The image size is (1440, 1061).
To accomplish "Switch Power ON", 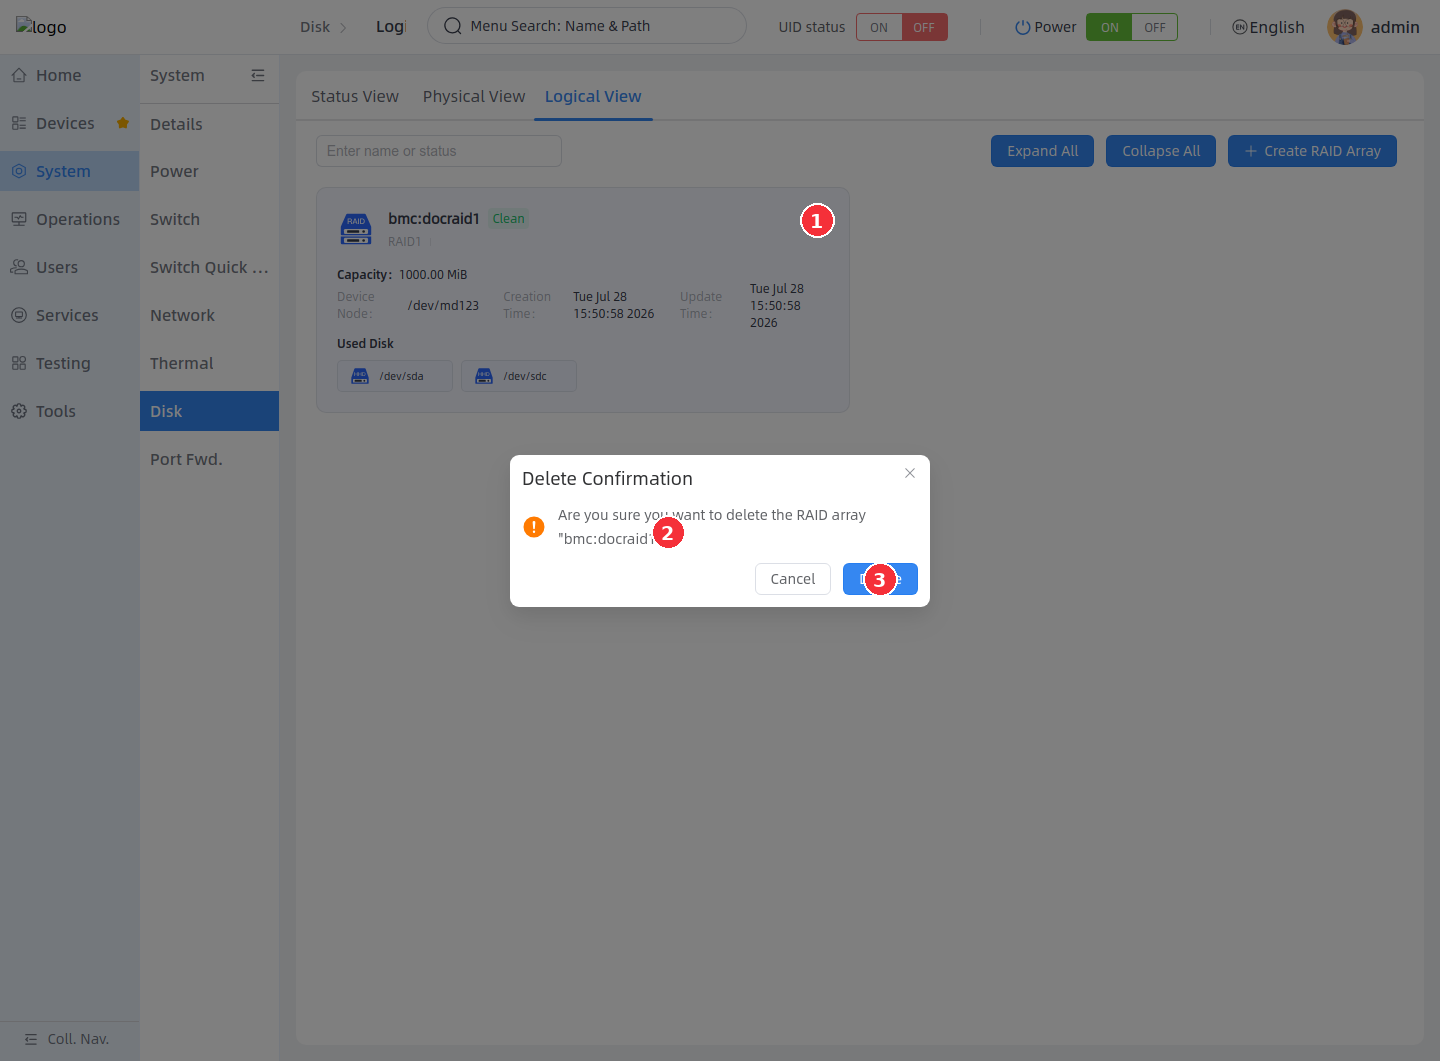I will click(1109, 27).
